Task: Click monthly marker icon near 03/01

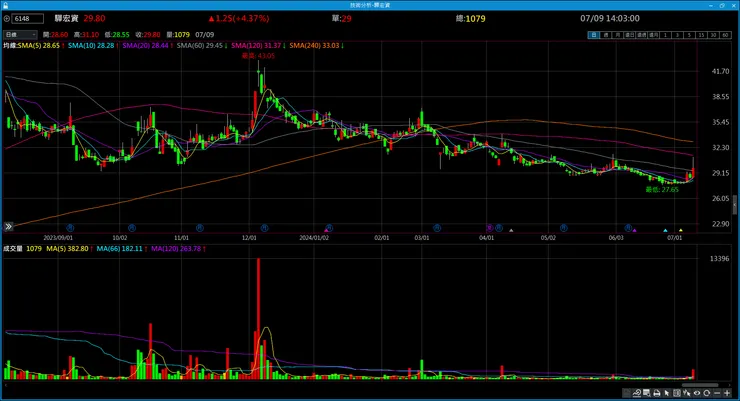Action: tap(437, 228)
